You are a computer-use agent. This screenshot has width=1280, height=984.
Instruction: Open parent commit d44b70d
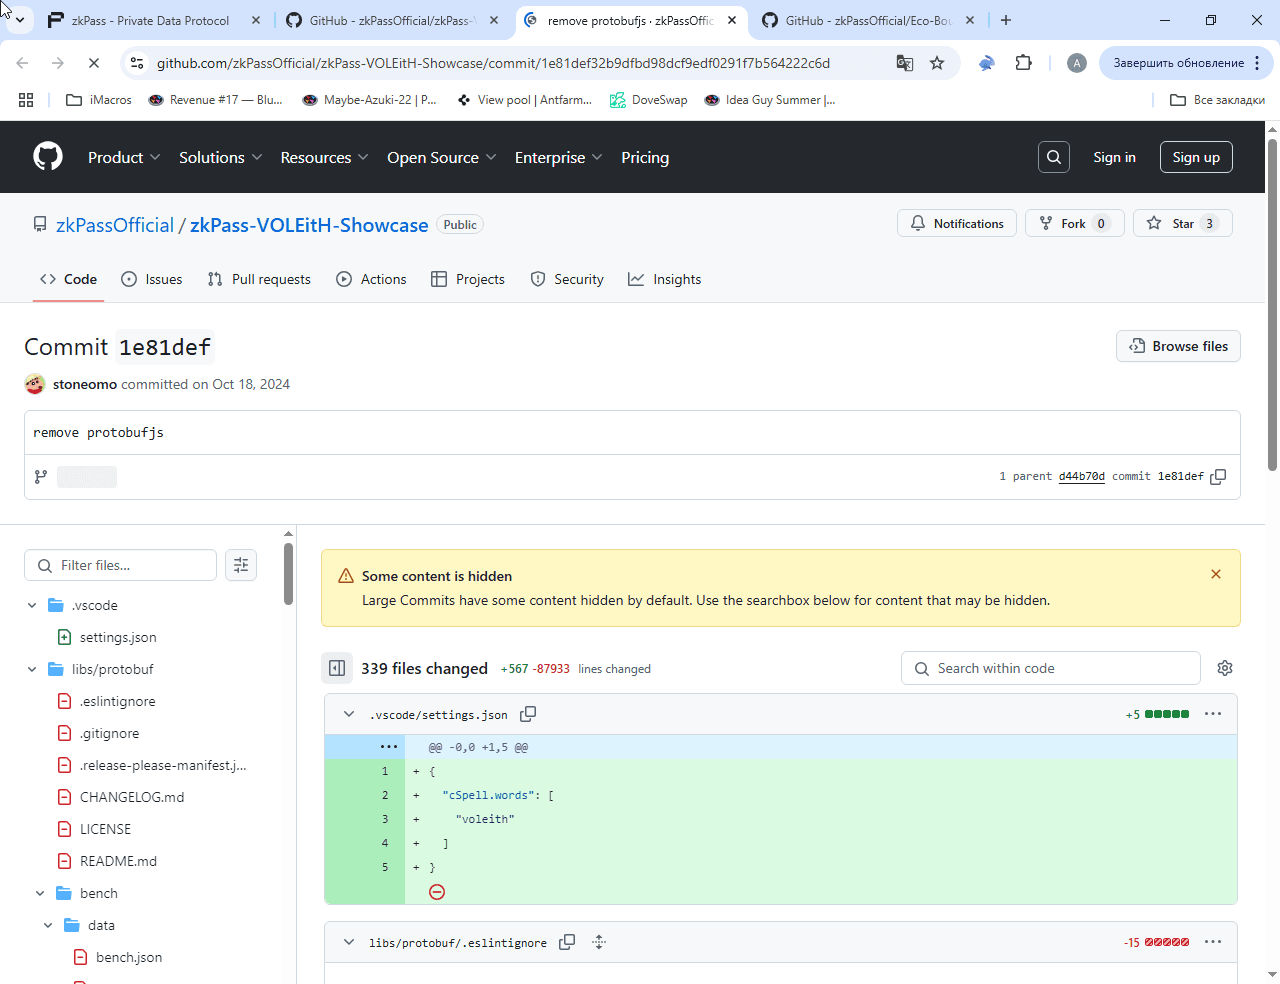pos(1082,476)
